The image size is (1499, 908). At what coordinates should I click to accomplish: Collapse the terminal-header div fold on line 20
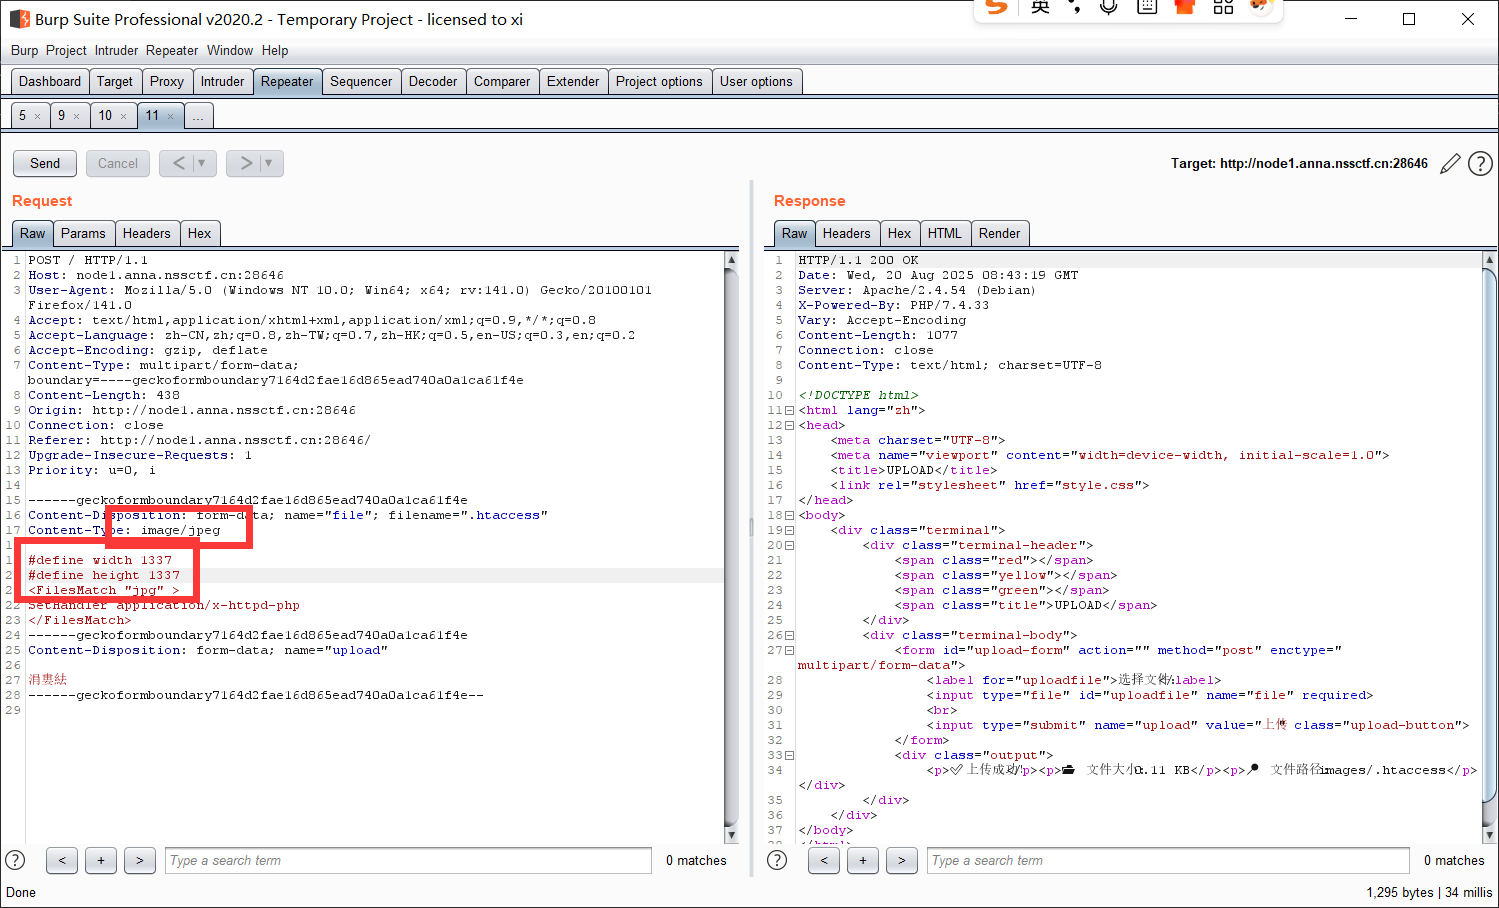(789, 546)
